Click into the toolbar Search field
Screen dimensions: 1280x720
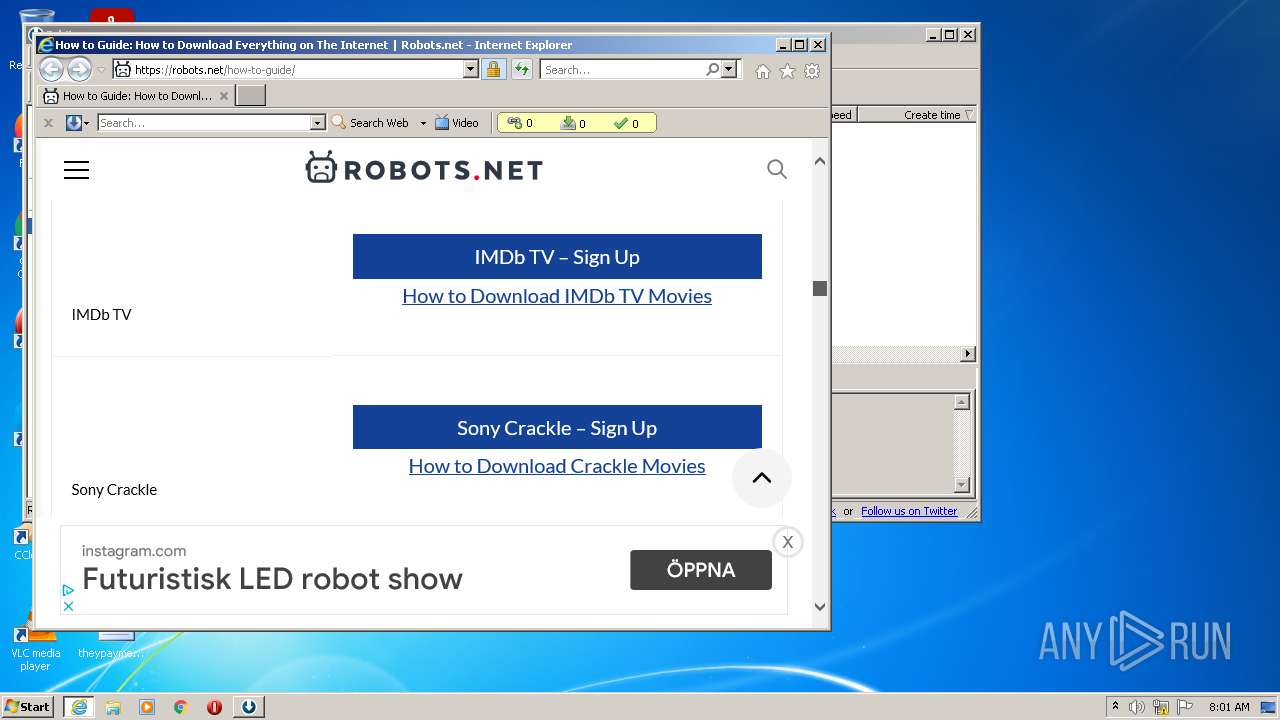(204, 123)
